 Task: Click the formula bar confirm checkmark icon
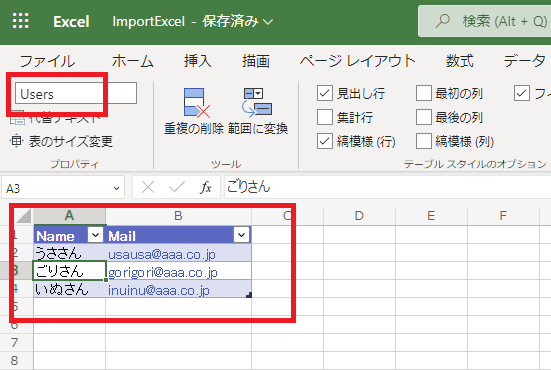point(176,187)
